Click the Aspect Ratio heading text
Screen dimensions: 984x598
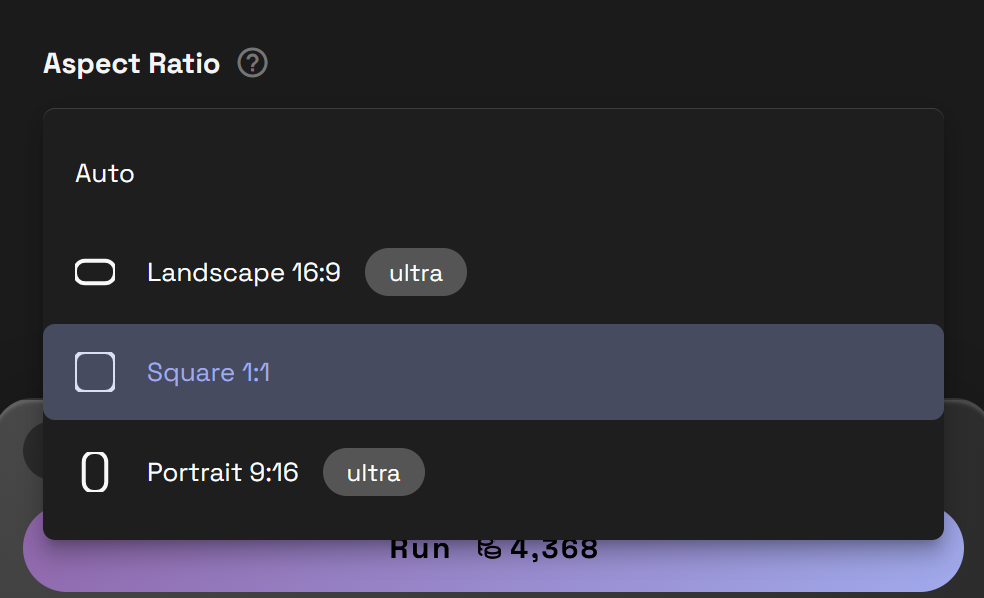pos(131,64)
